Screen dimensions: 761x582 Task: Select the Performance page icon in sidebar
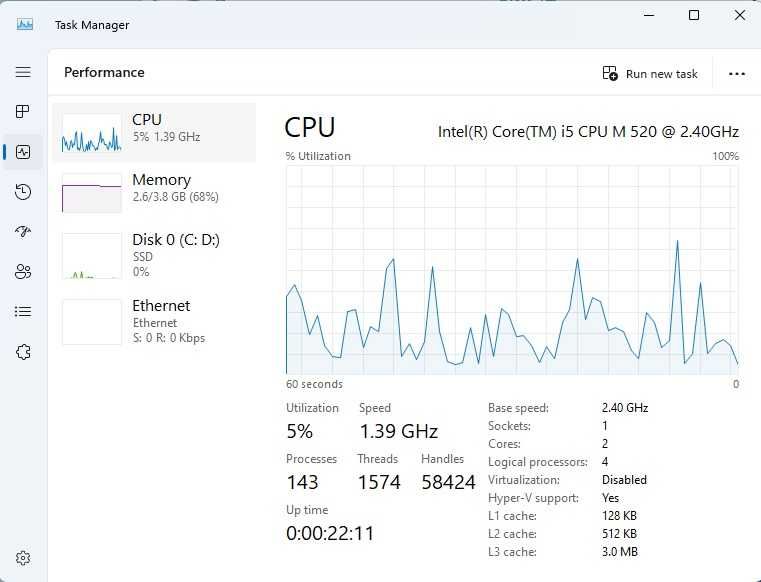coord(23,152)
